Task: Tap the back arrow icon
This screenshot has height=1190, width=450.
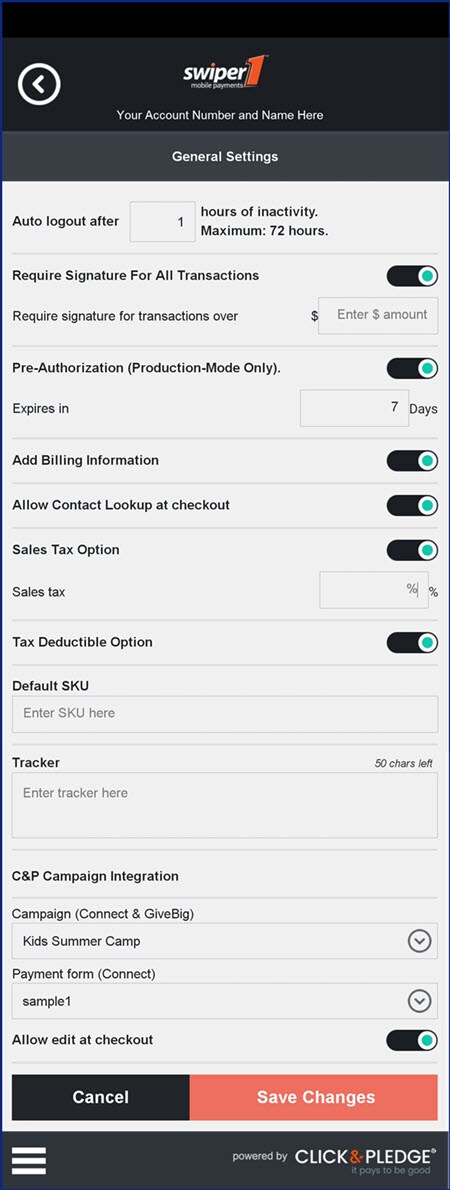Action: pos(39,83)
